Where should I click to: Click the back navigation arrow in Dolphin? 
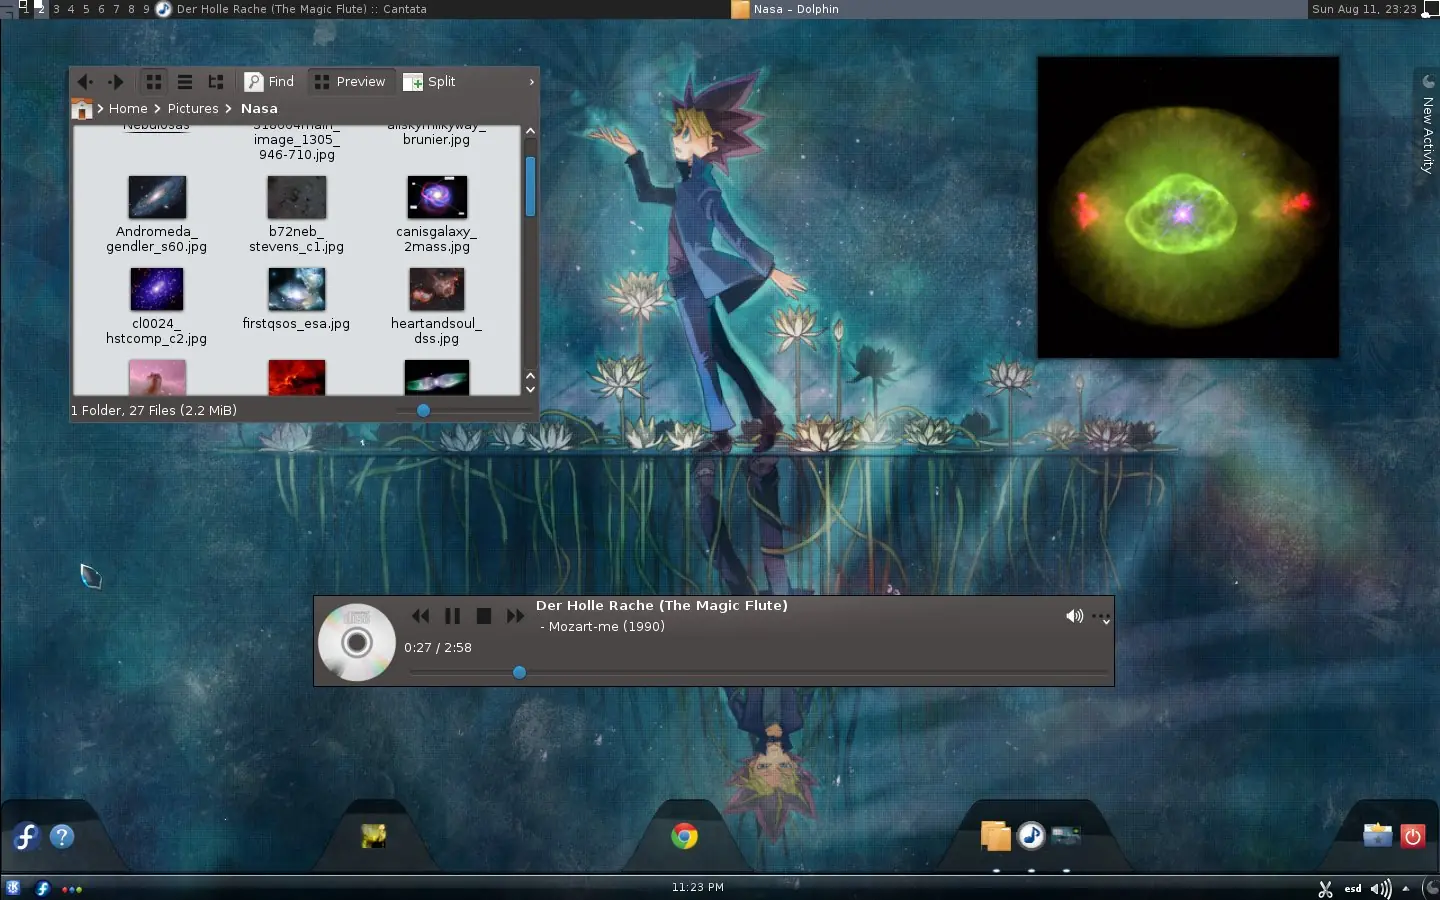84,81
